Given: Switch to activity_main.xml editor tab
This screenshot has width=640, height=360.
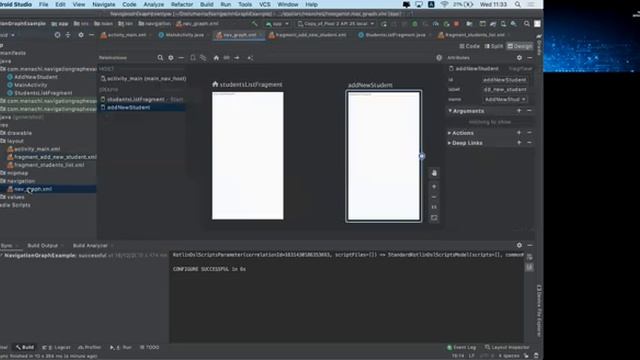Looking at the screenshot, I should 124,35.
